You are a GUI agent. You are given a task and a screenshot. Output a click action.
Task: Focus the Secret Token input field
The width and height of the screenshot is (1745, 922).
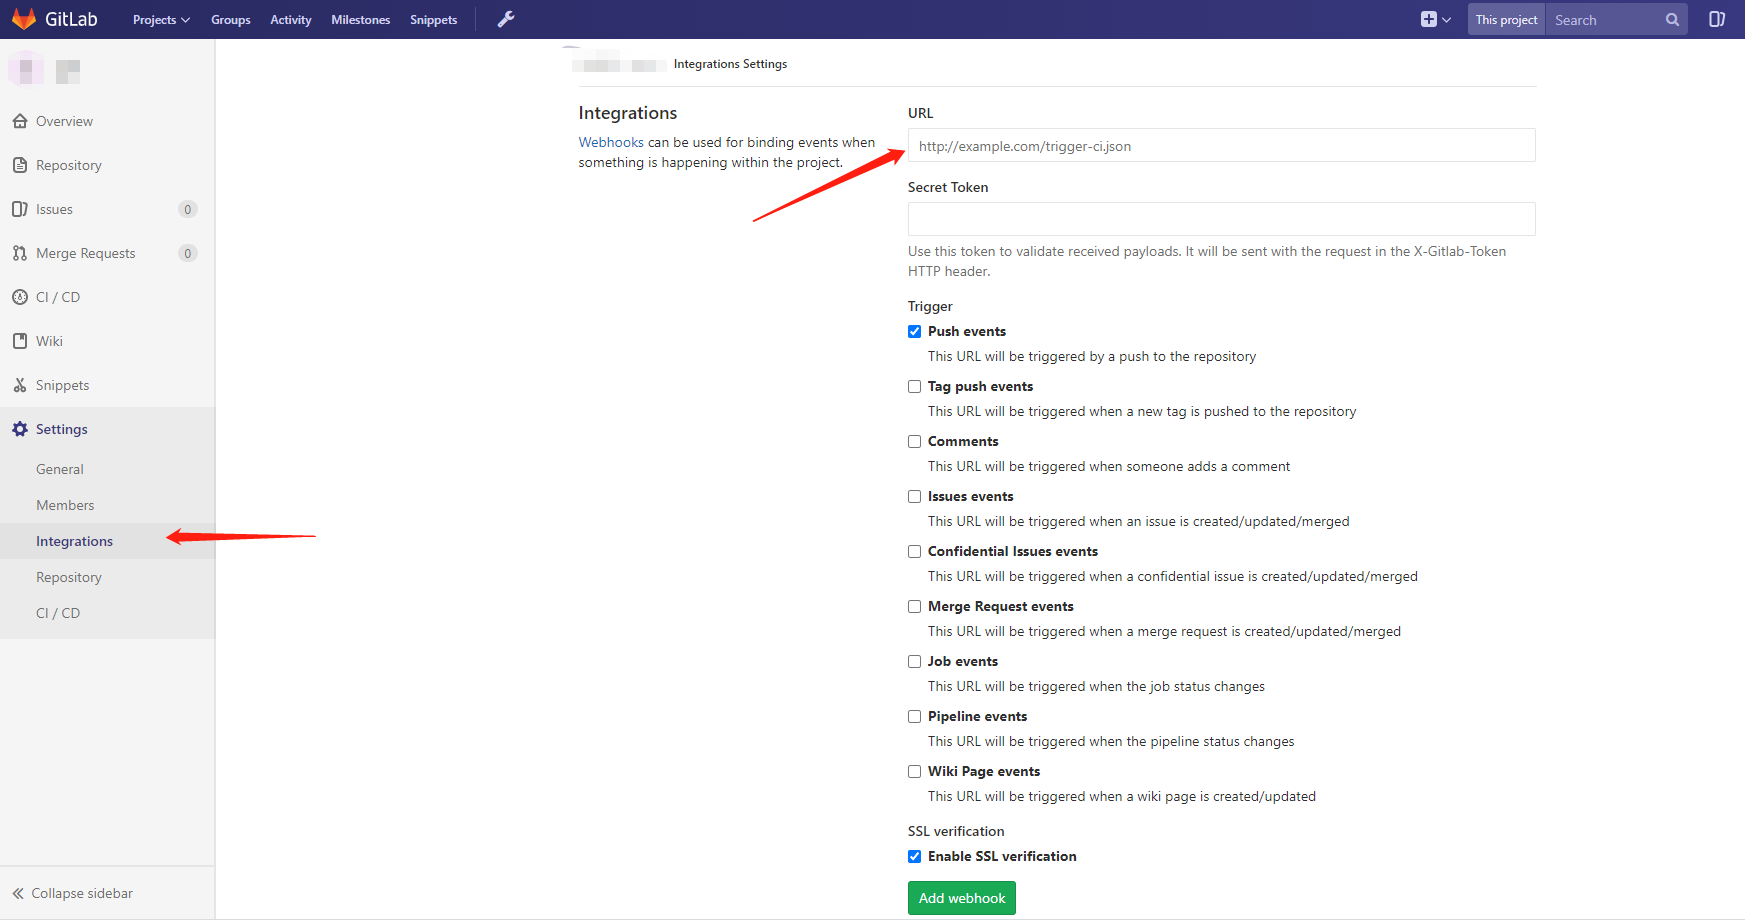click(1221, 219)
